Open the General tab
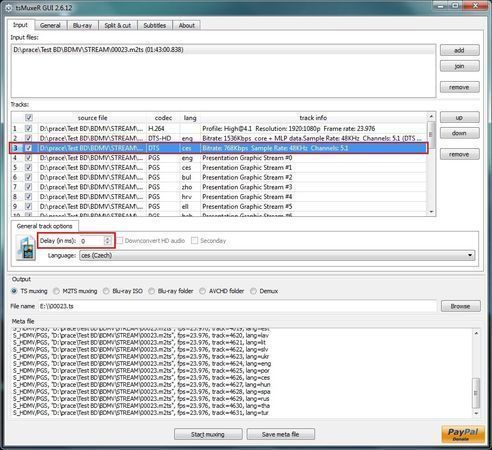492x450 pixels. [x=50, y=25]
